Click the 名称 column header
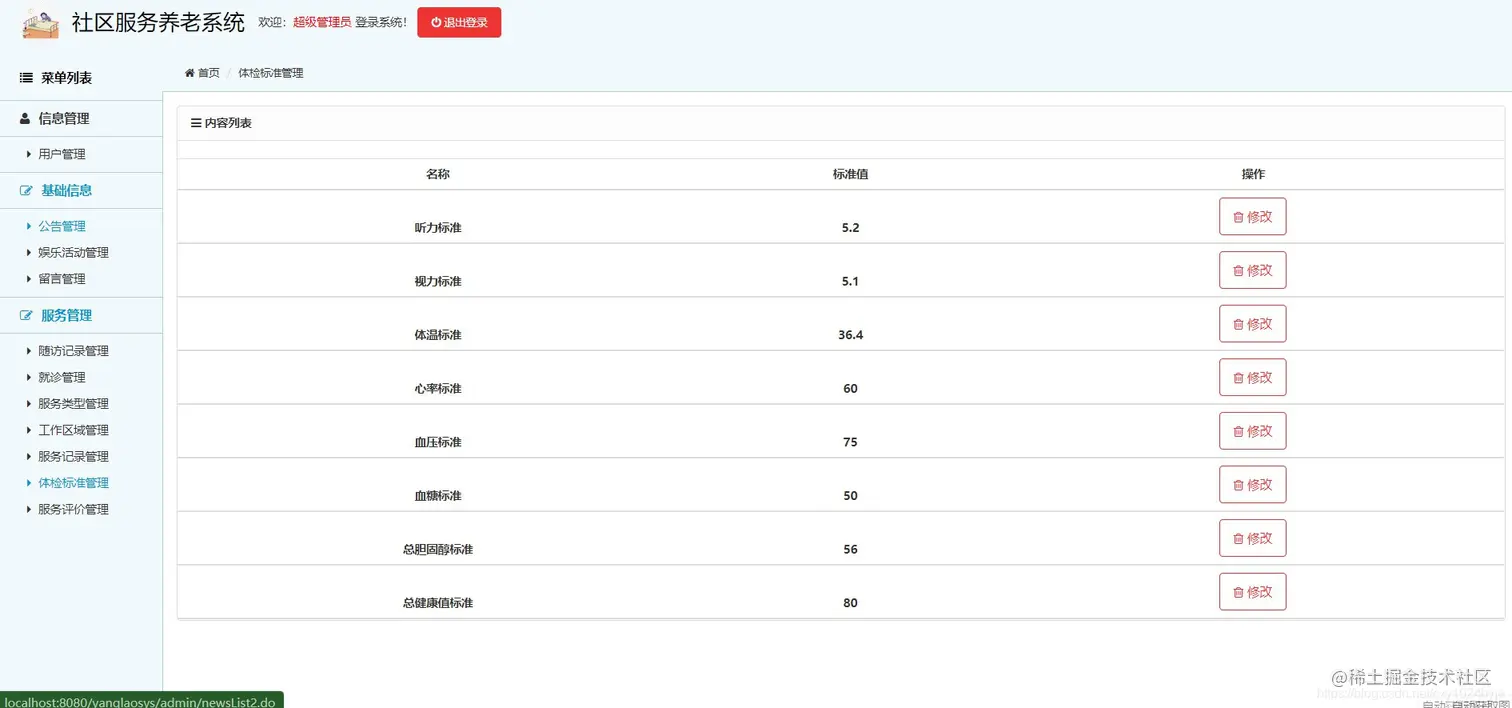 (x=438, y=174)
